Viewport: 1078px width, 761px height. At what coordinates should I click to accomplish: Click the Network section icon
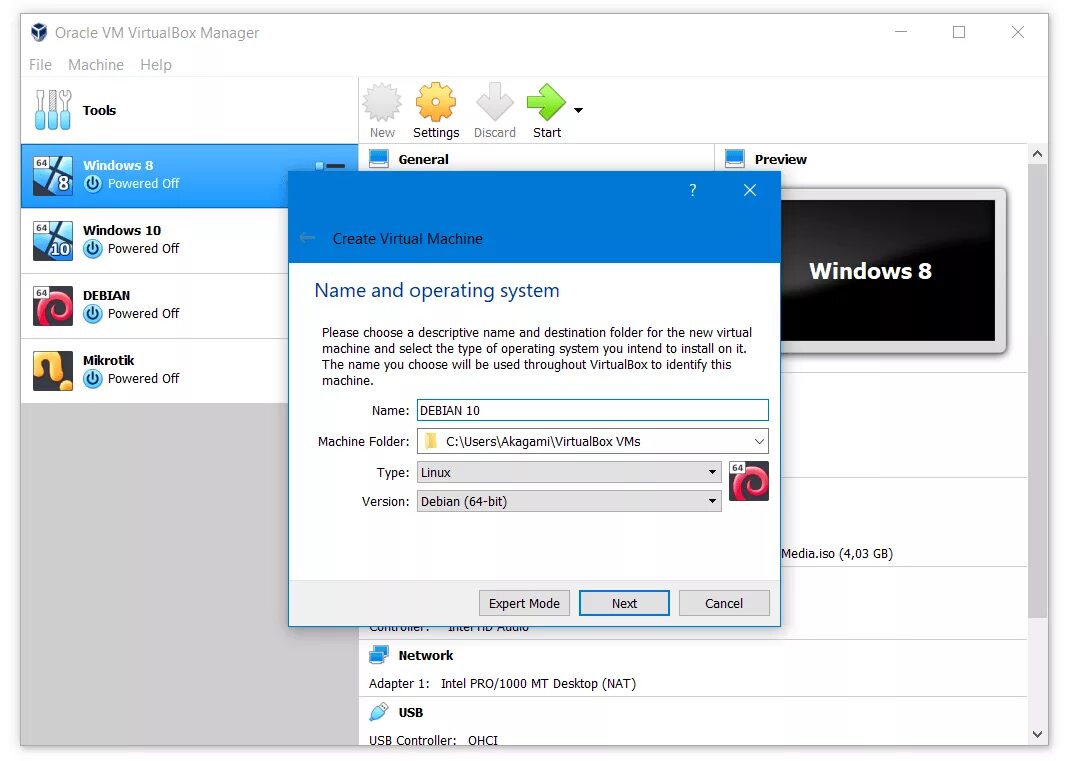[x=379, y=655]
